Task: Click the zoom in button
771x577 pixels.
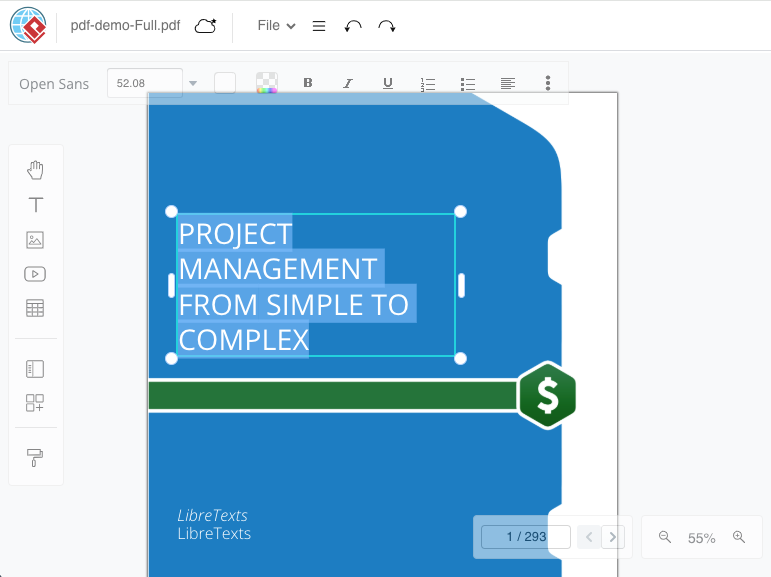Action: coord(739,537)
